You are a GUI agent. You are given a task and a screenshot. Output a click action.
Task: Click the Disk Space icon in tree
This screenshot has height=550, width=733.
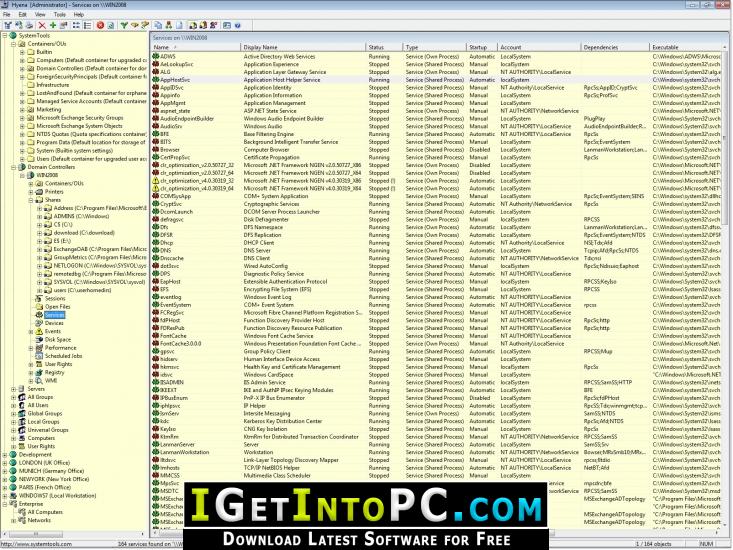(39, 340)
